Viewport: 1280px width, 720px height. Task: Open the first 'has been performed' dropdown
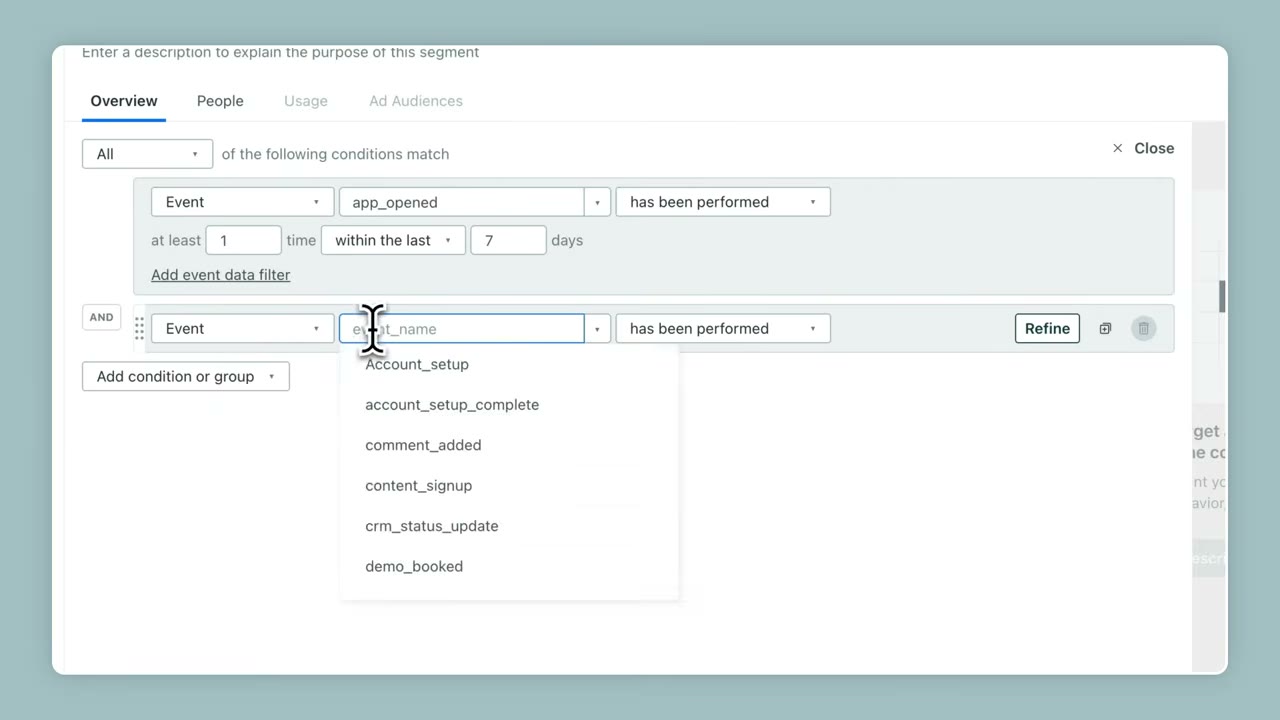(723, 202)
